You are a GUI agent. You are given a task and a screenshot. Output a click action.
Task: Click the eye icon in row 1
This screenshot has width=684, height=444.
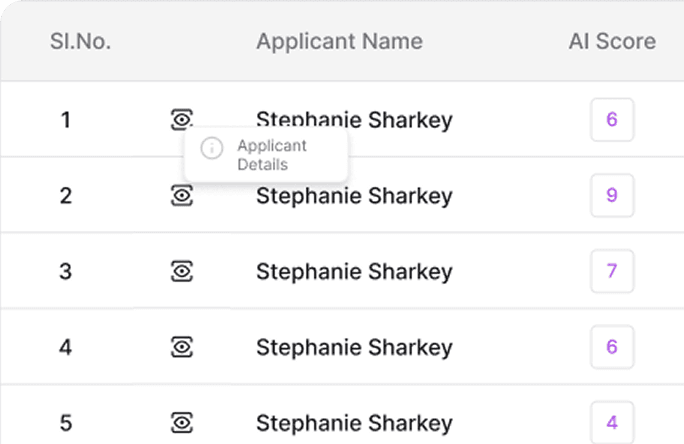181,120
